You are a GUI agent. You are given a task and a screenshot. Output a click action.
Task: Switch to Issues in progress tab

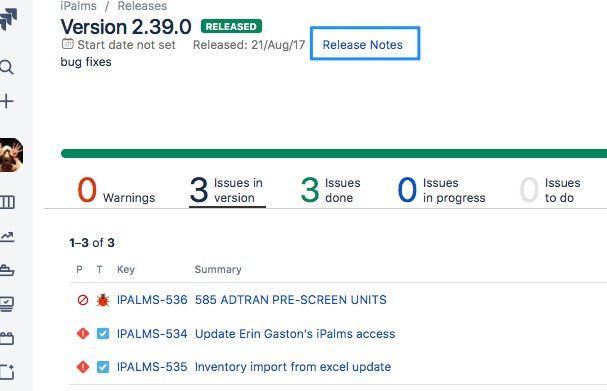point(441,190)
